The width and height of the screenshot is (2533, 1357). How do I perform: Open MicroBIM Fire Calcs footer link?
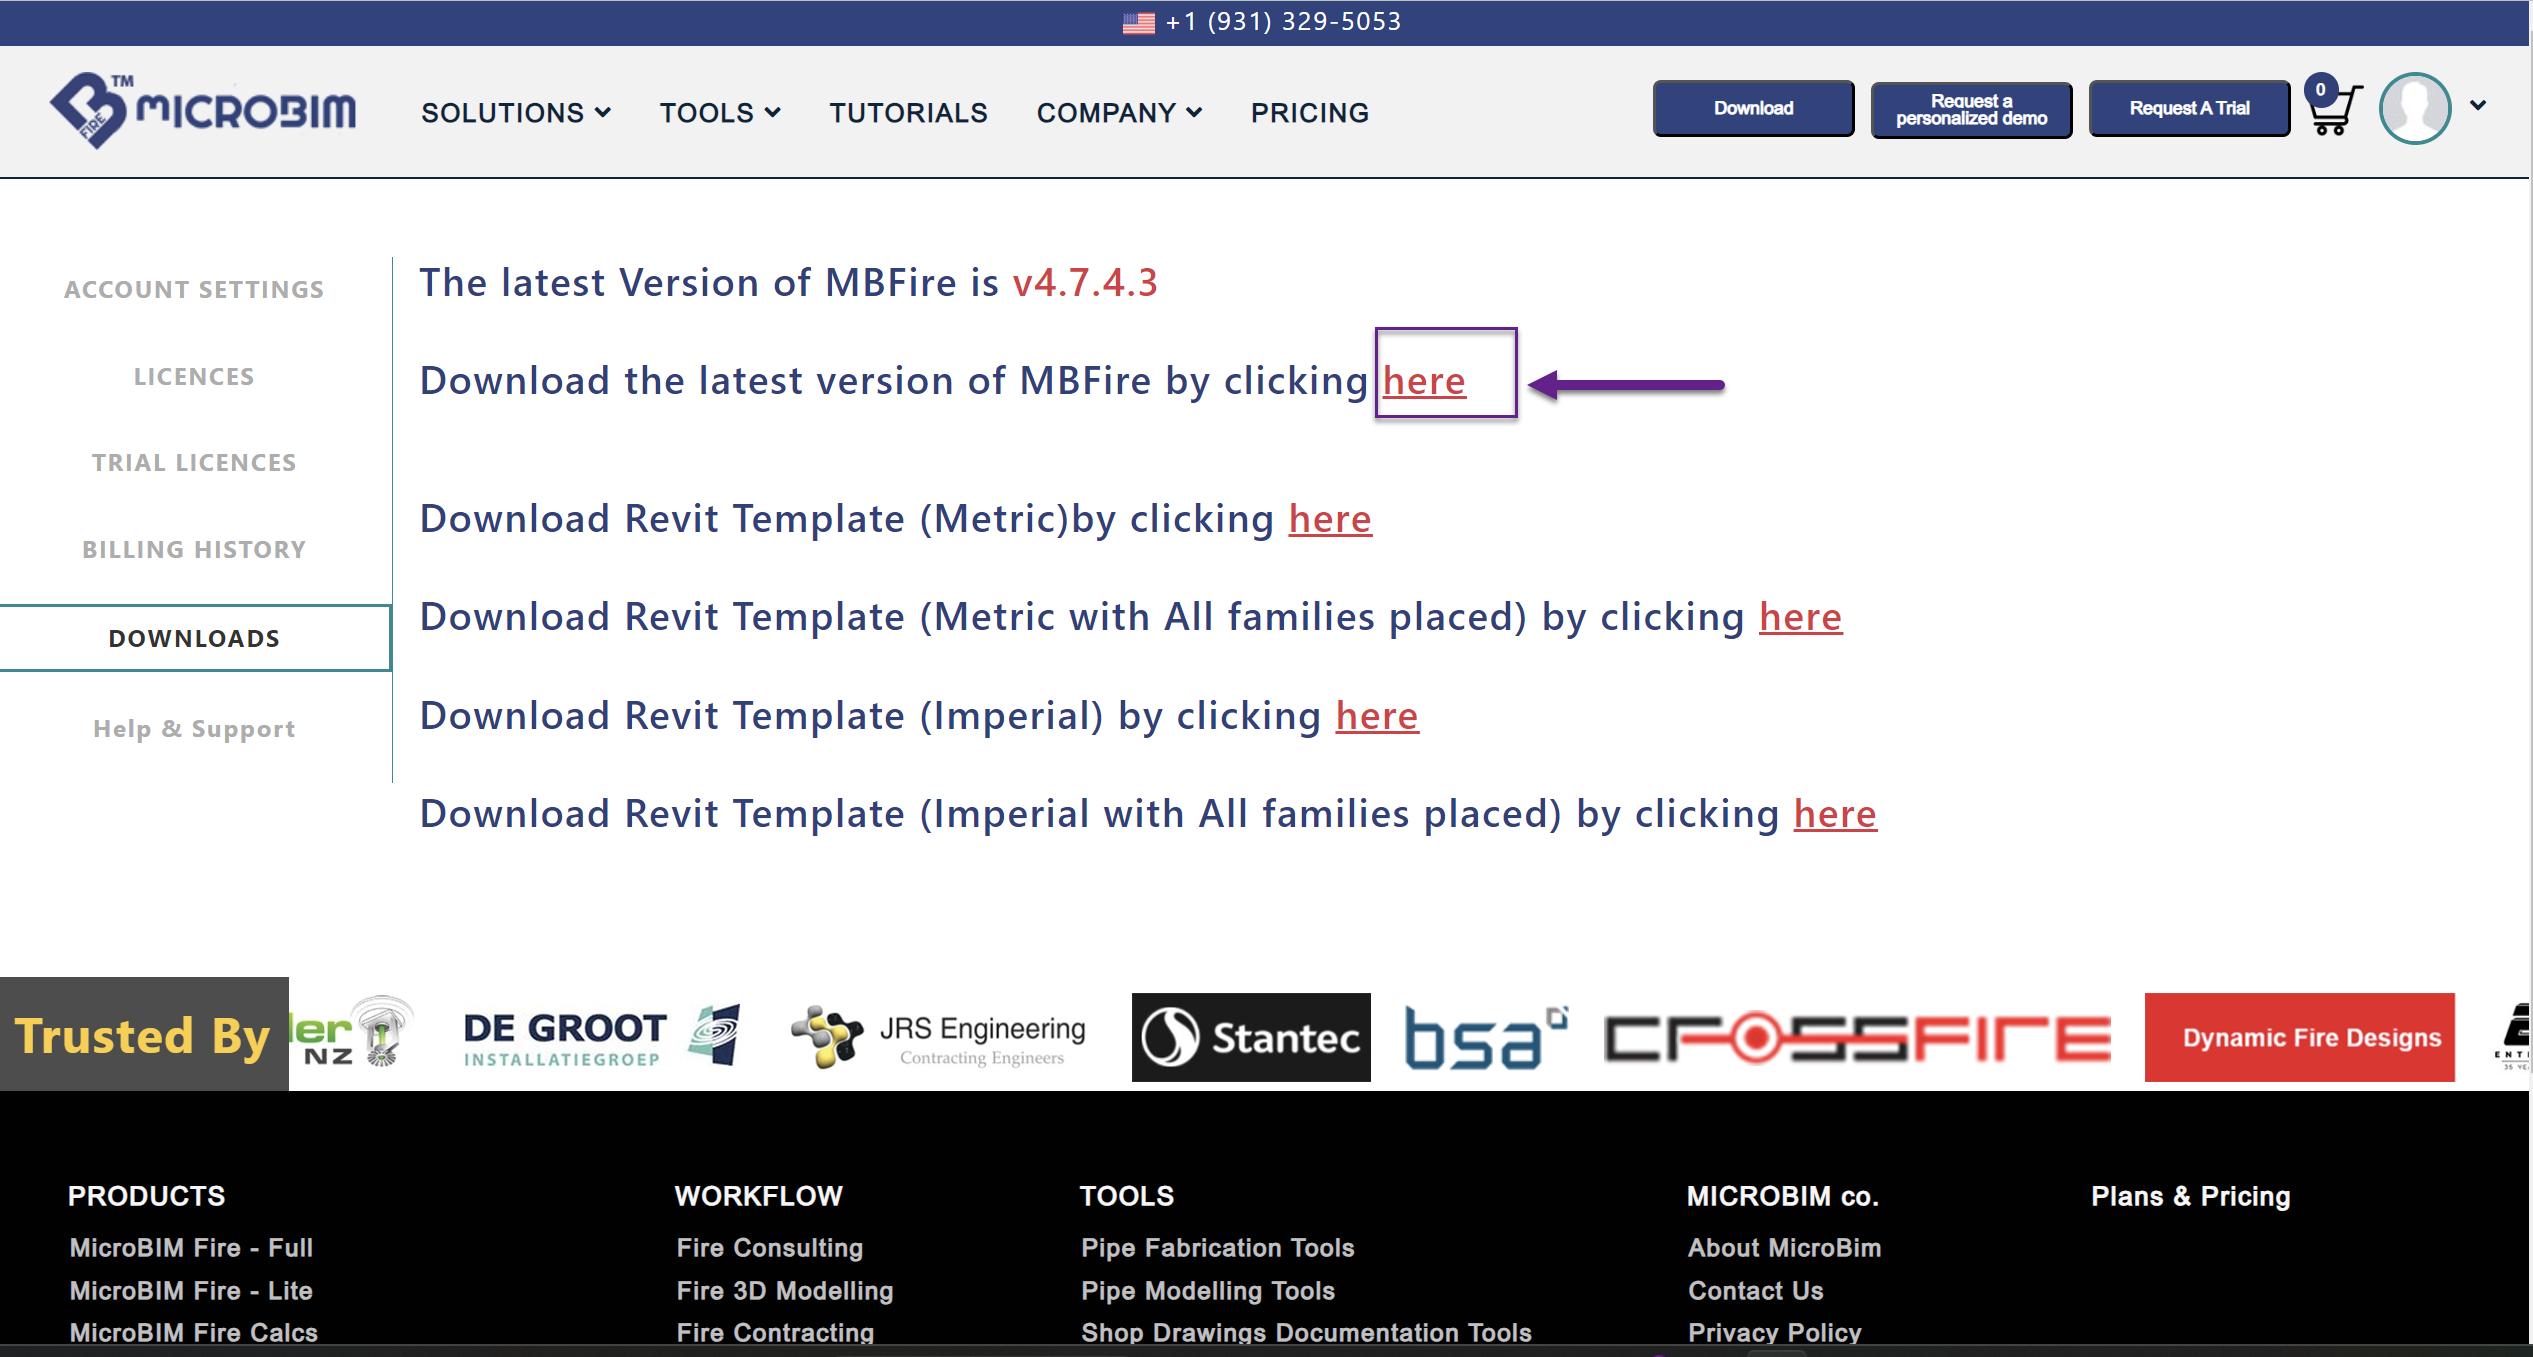click(193, 1333)
